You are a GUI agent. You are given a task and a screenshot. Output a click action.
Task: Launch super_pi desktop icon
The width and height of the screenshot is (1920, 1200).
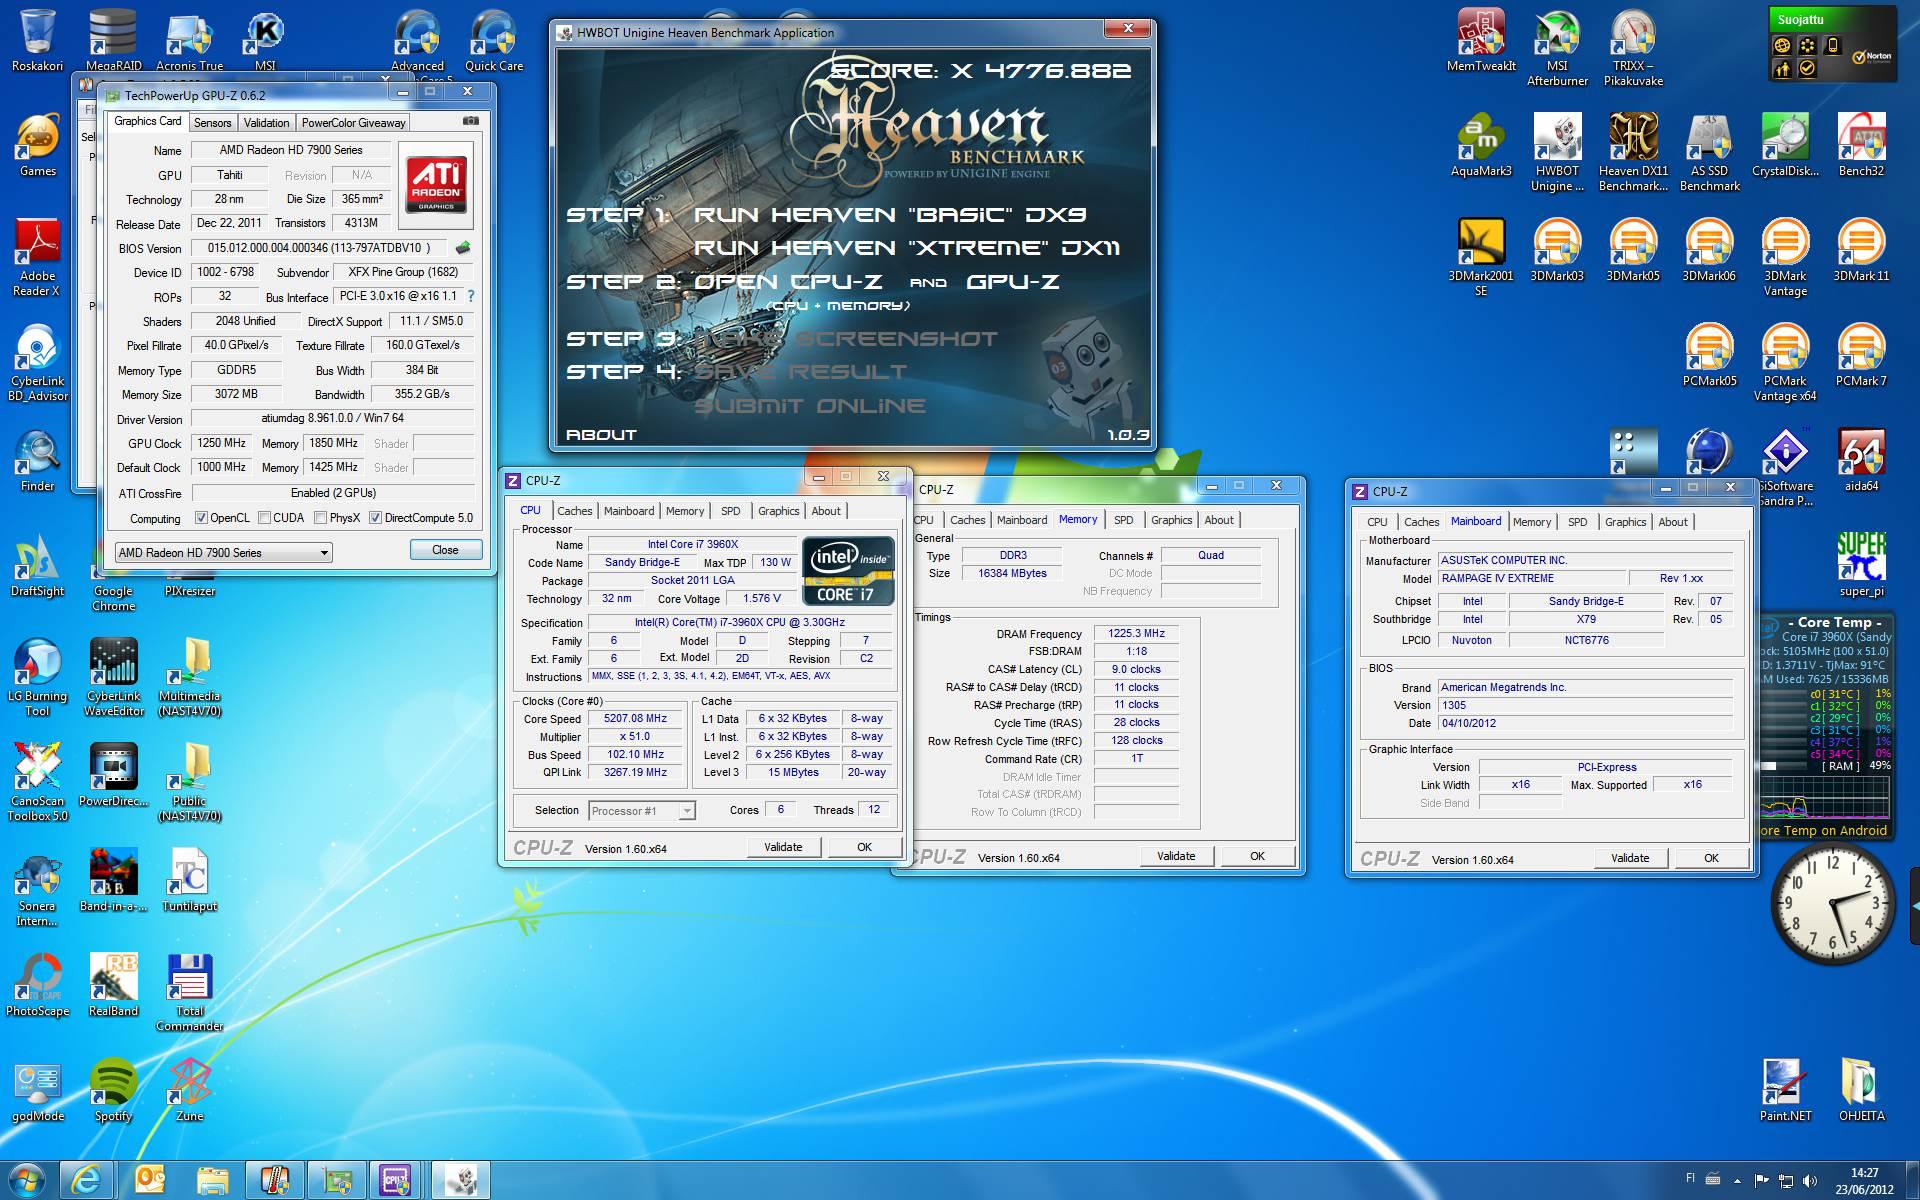coord(1861,566)
